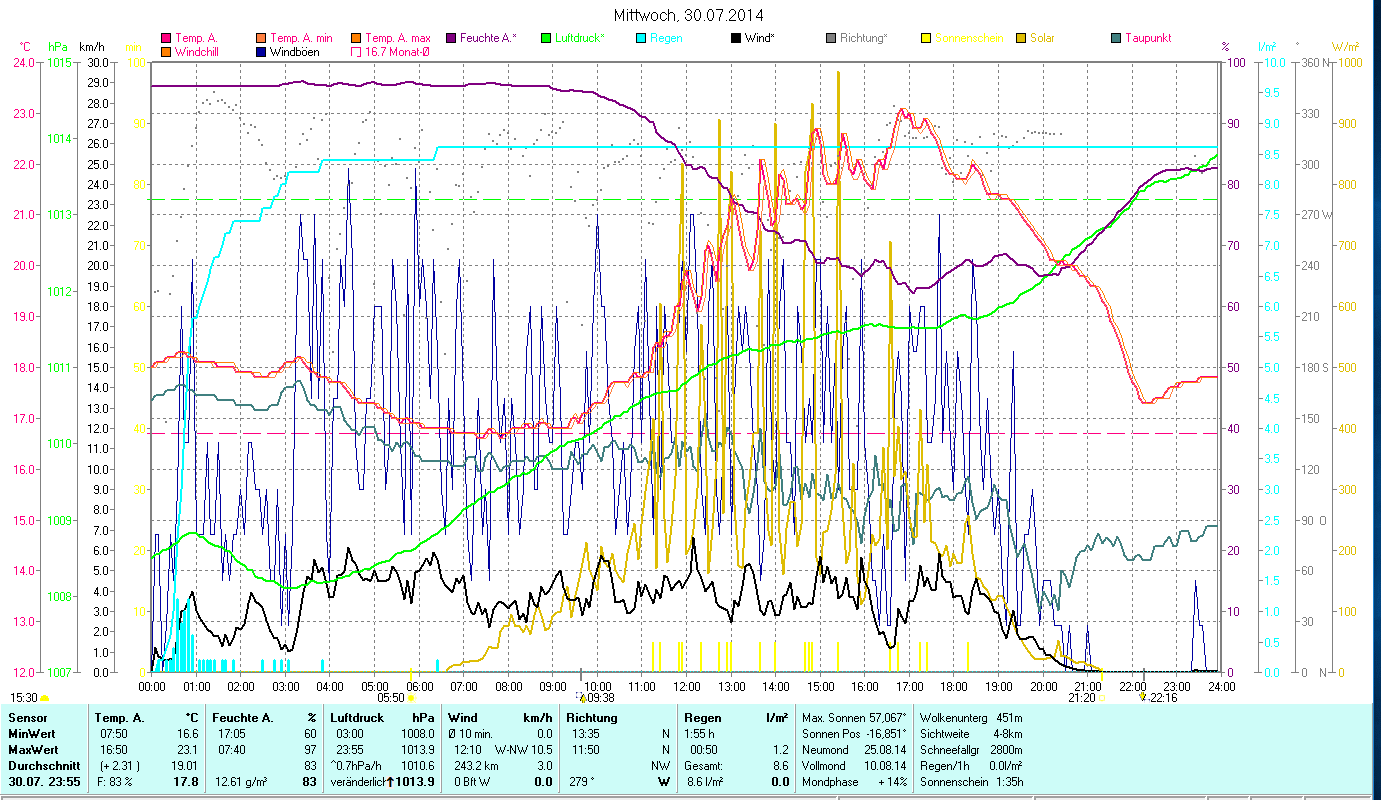This screenshot has width=1381, height=800.
Task: Click the 'Mondphase + 14%' entry
Action: click(x=854, y=782)
